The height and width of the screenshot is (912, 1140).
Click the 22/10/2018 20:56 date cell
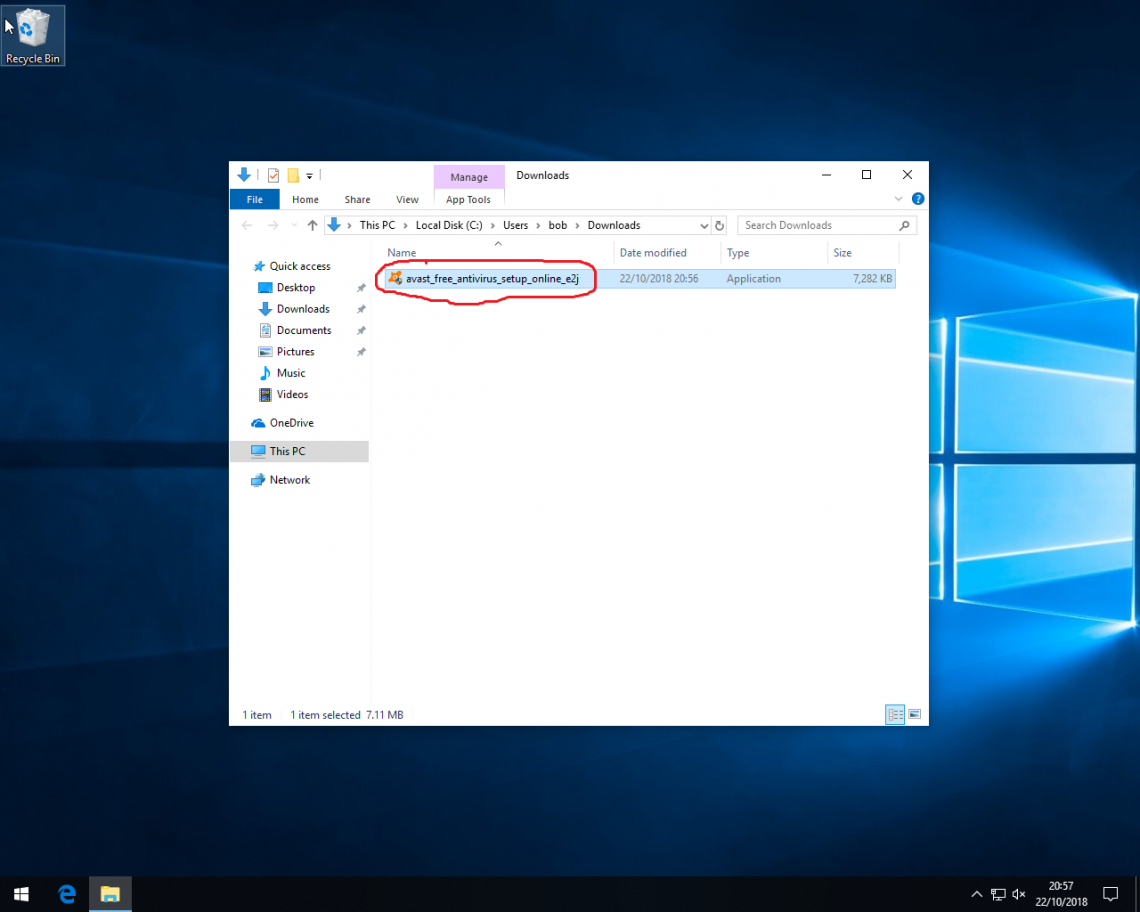(659, 279)
